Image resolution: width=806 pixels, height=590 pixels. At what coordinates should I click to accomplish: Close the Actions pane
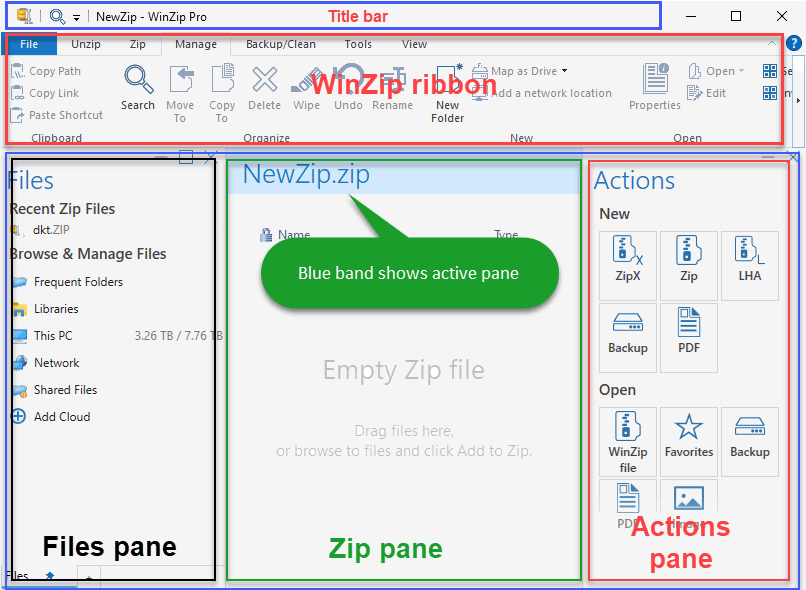pos(794,157)
